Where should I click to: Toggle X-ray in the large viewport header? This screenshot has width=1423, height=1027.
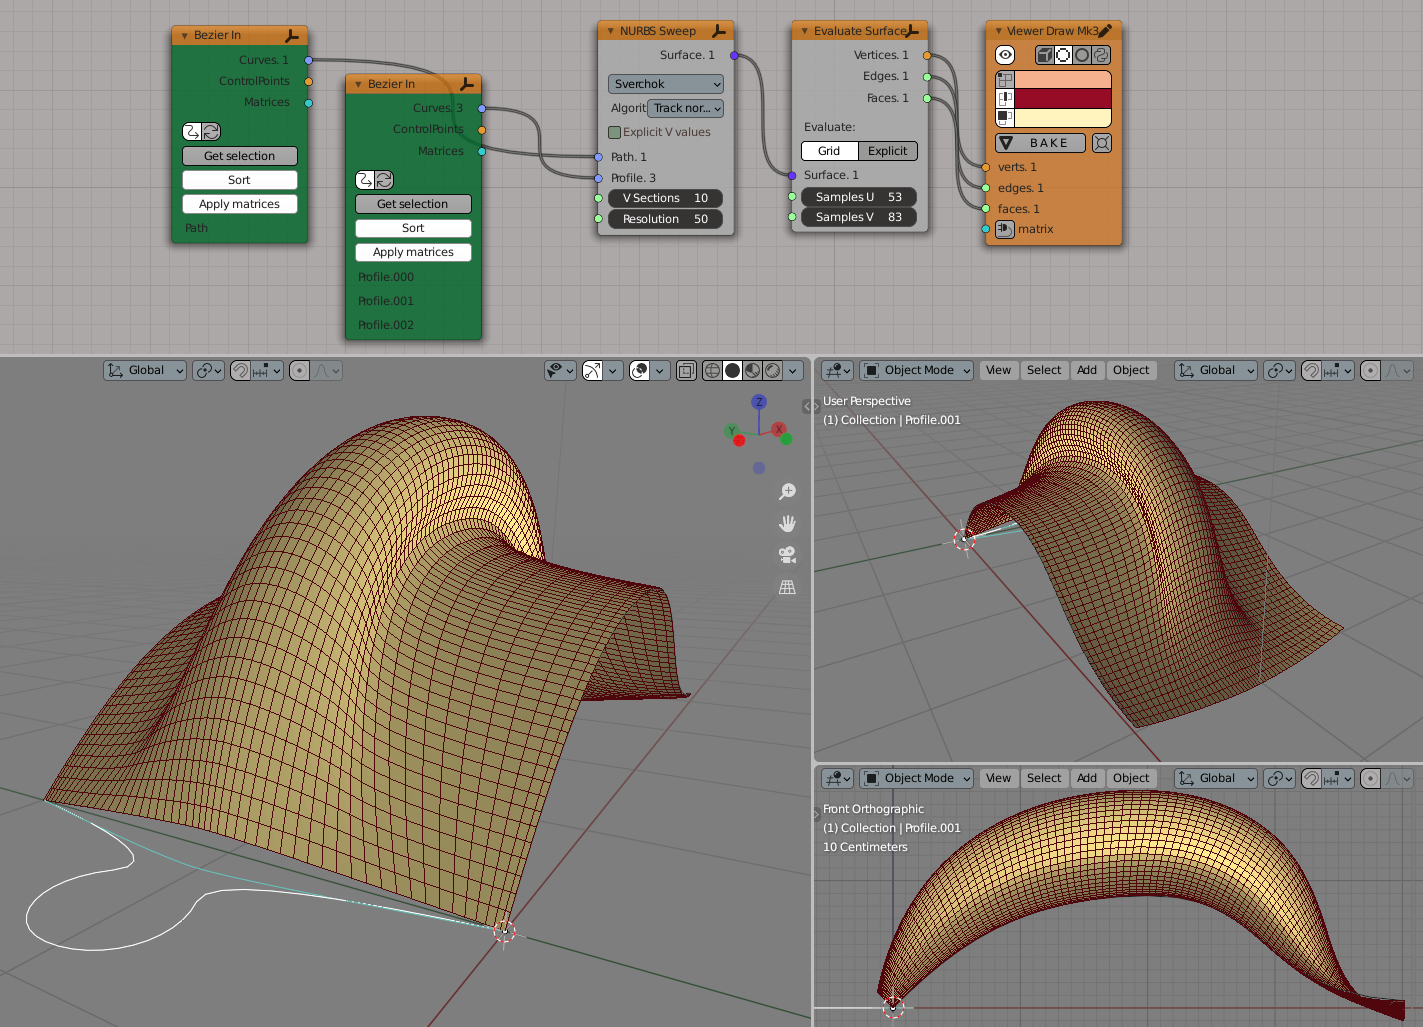pos(686,370)
